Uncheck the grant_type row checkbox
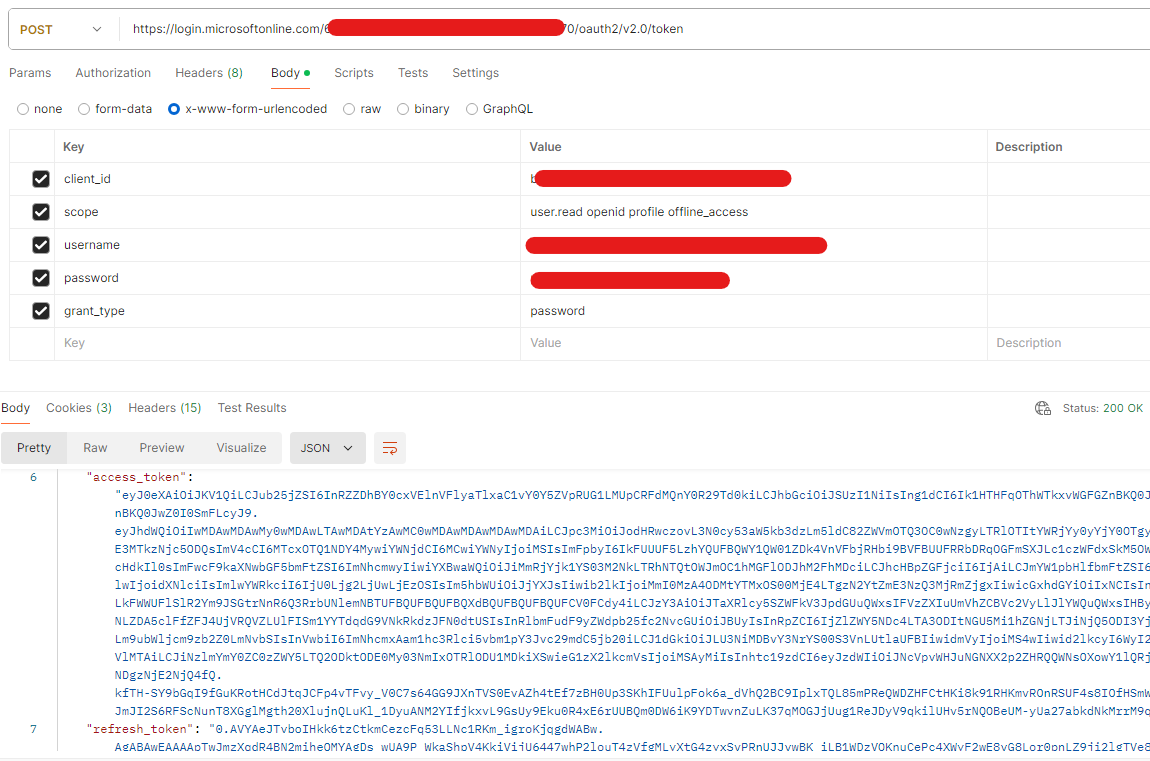Image resolution: width=1150 pixels, height=761 pixels. tap(40, 311)
